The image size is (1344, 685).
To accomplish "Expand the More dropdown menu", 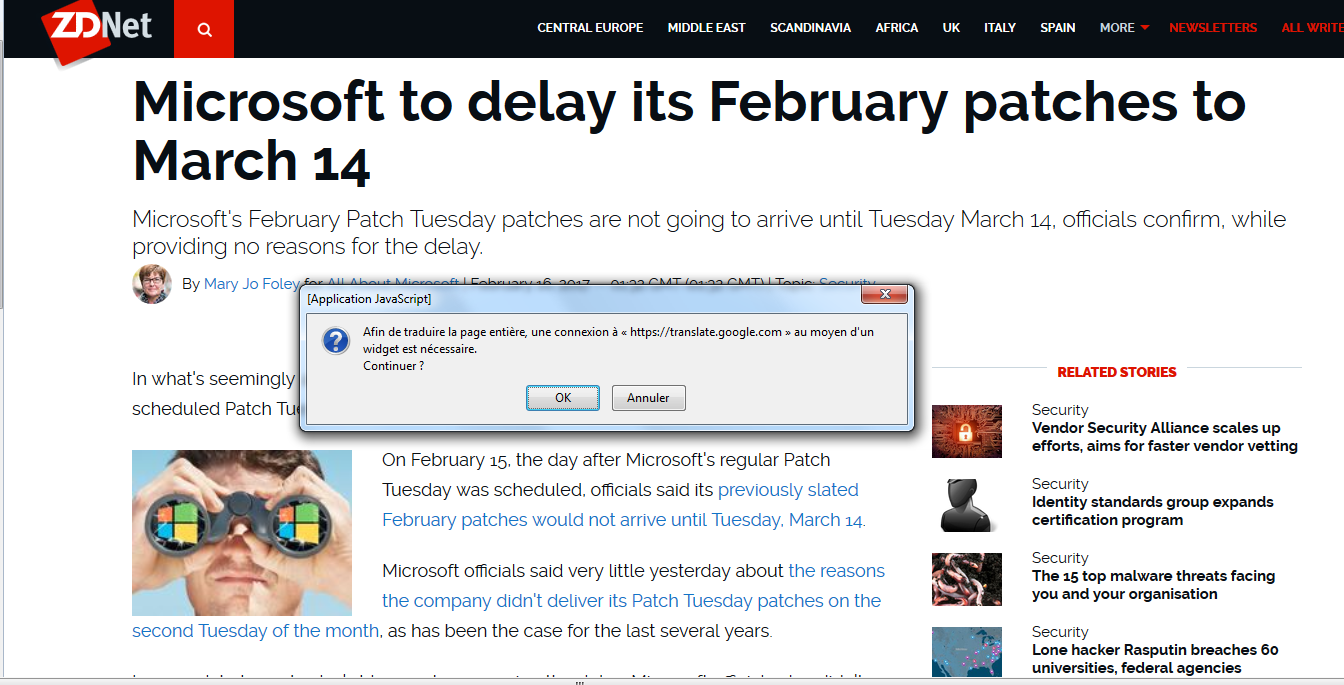I will click(1124, 28).
